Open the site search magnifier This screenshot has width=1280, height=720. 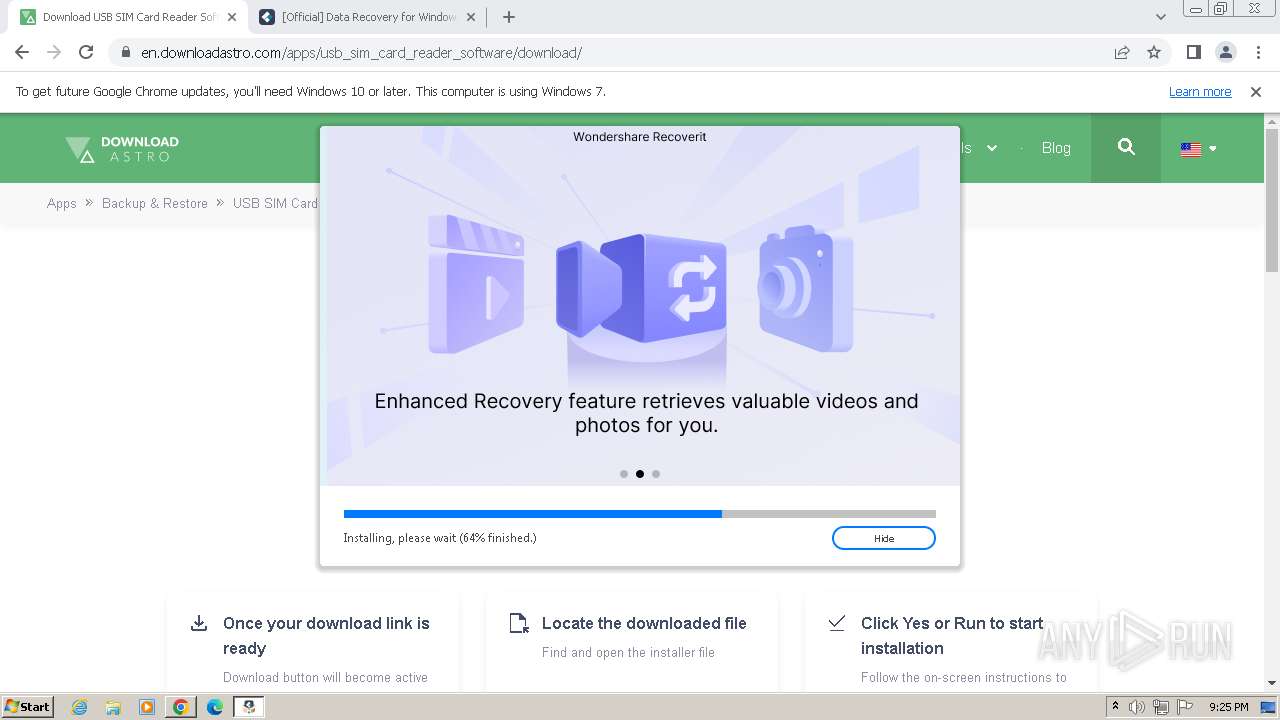[x=1126, y=147]
